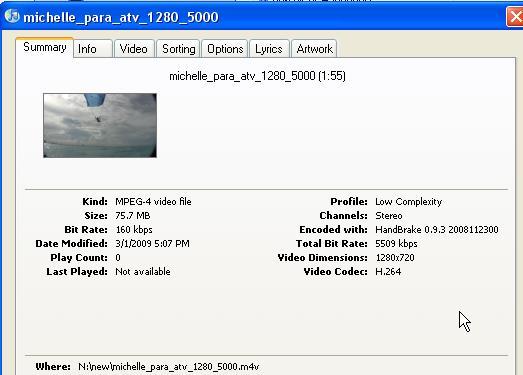Screen dimensions: 523x375
Task: Open the Video tab
Action: click(x=134, y=49)
